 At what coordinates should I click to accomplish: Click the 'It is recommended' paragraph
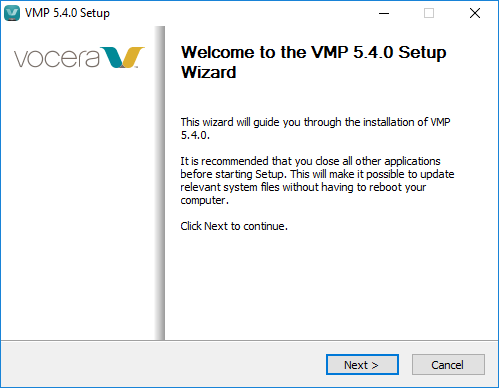click(317, 180)
